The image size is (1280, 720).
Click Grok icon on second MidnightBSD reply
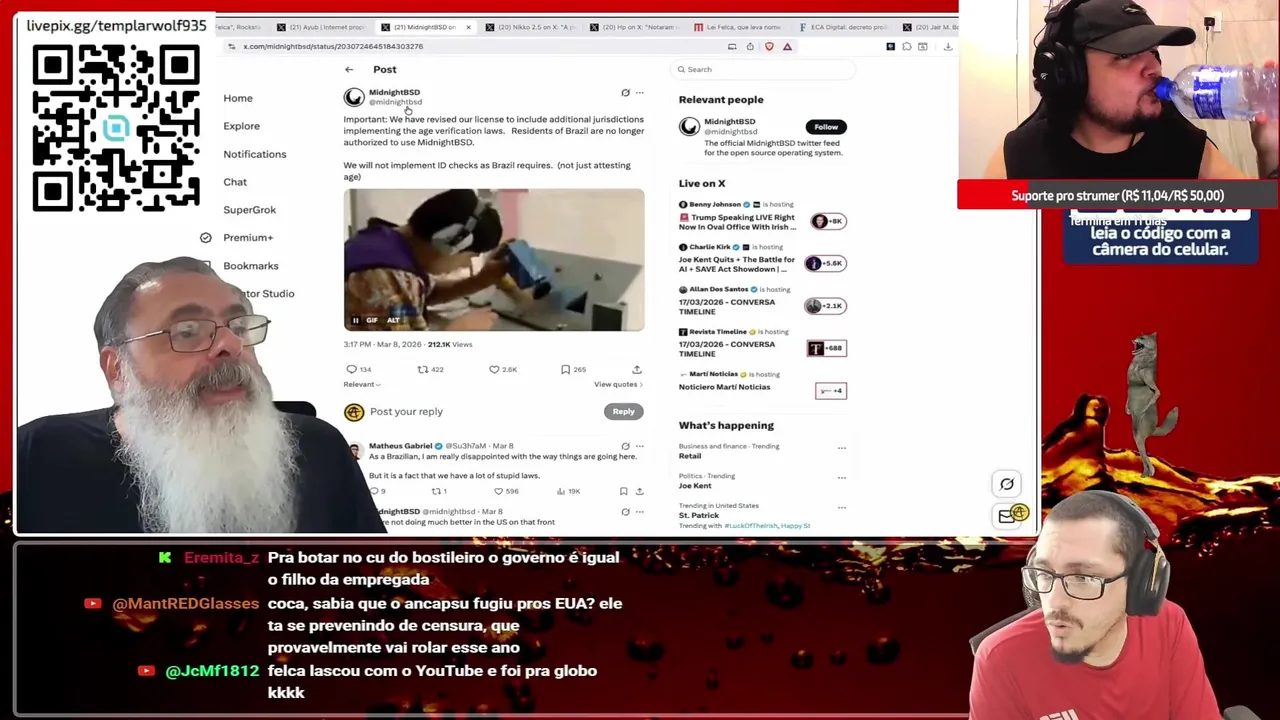(625, 512)
